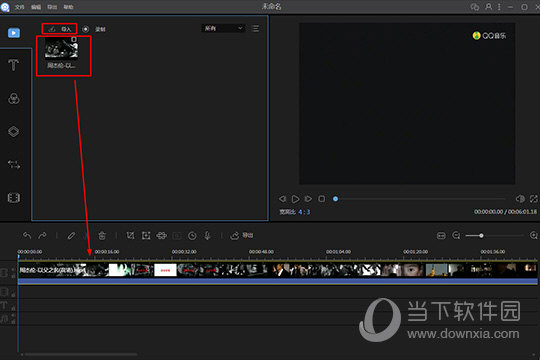Click ruler at 00:00:16.00 marker
The image size is (540, 360).
tap(107, 252)
